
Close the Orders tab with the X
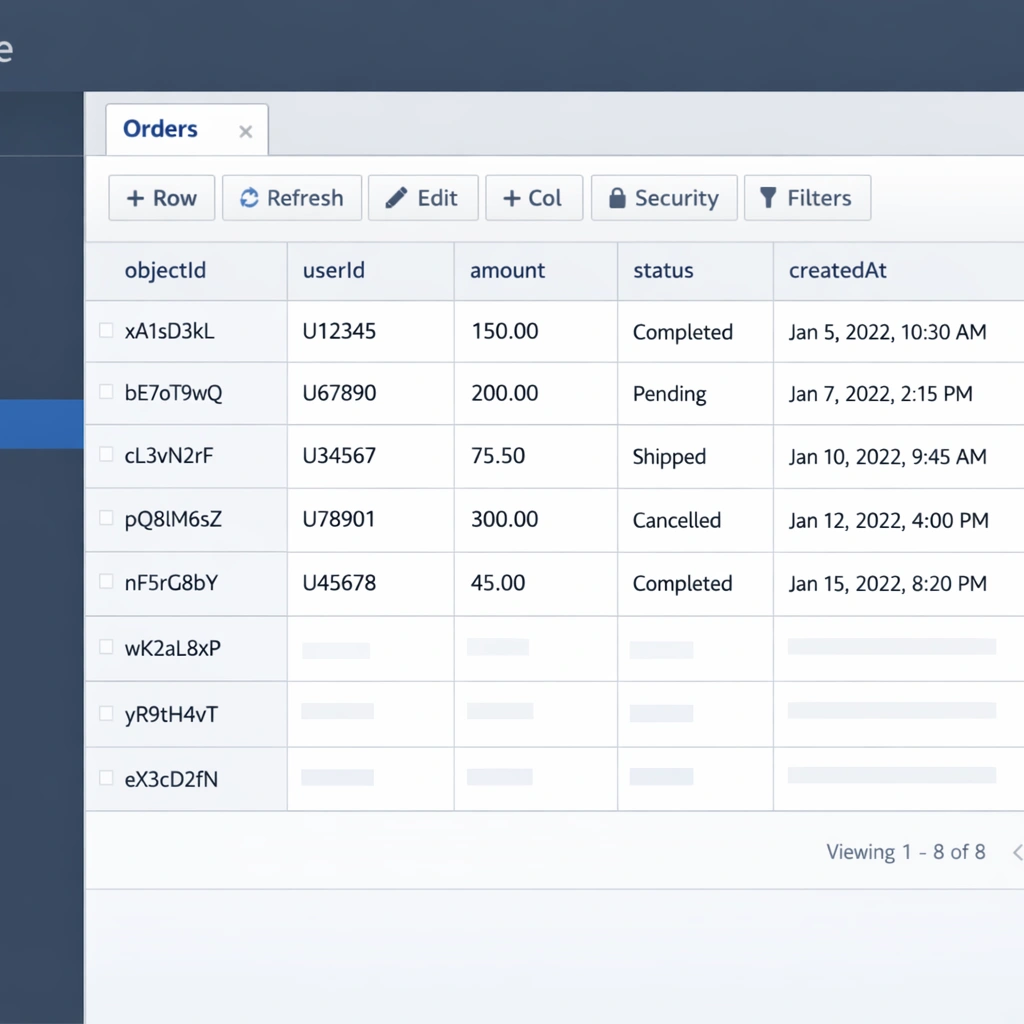pyautogui.click(x=246, y=132)
